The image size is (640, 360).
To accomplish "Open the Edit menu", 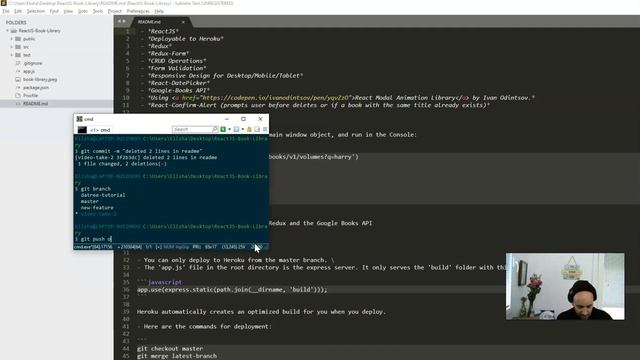I will [x=18, y=11].
